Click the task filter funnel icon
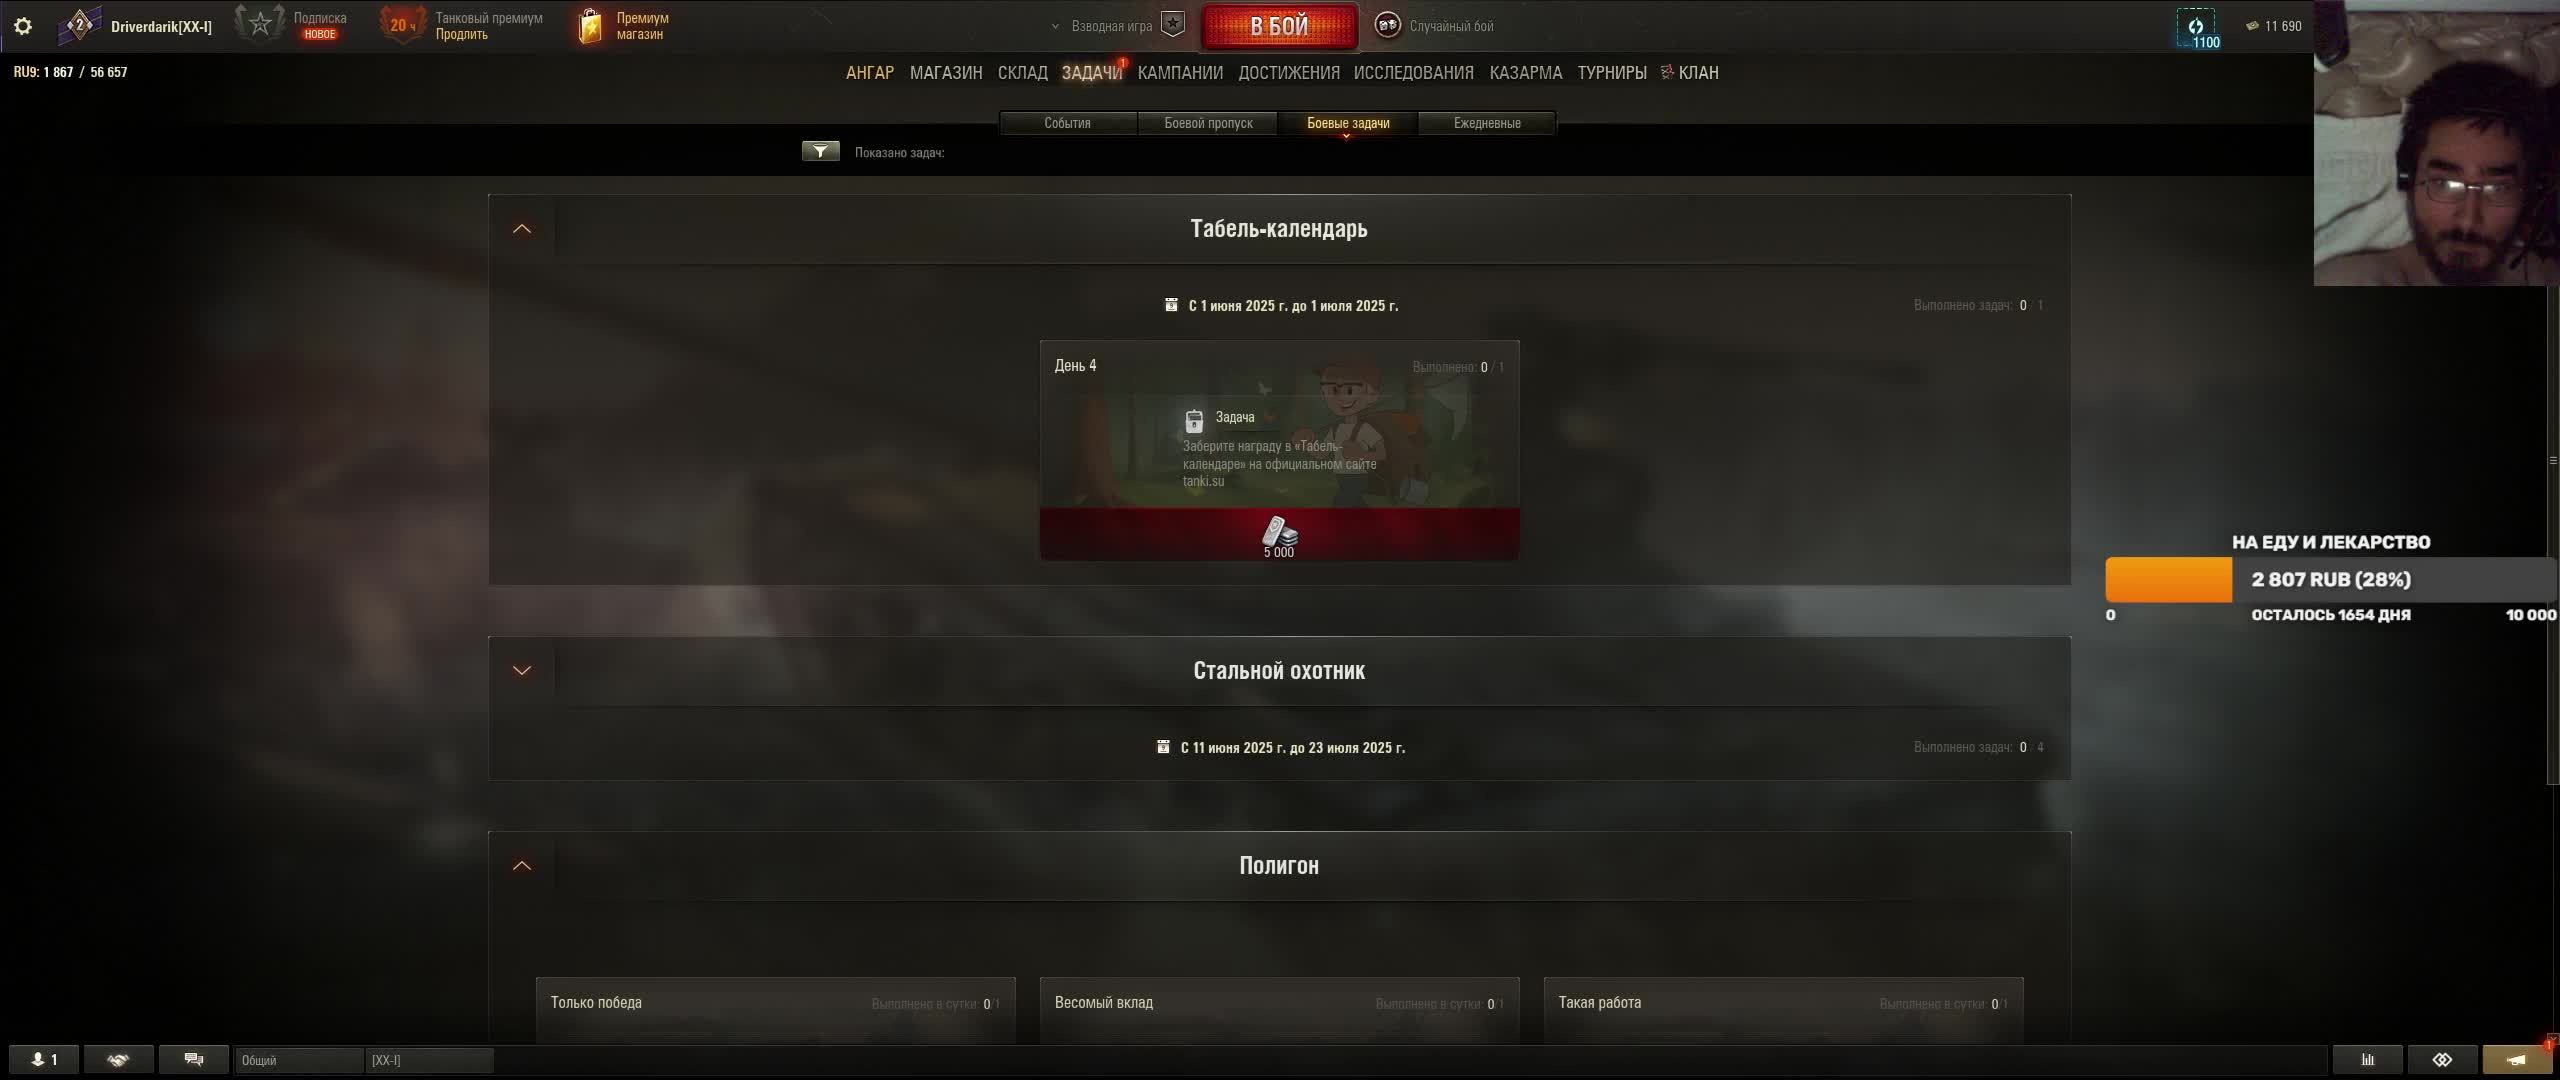 point(820,151)
